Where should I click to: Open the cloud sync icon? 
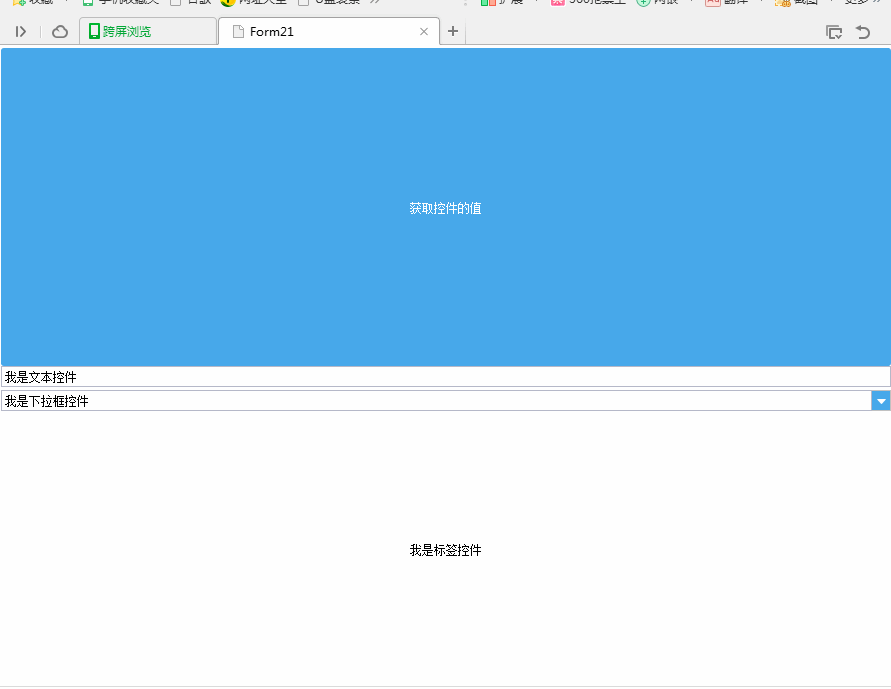(60, 32)
